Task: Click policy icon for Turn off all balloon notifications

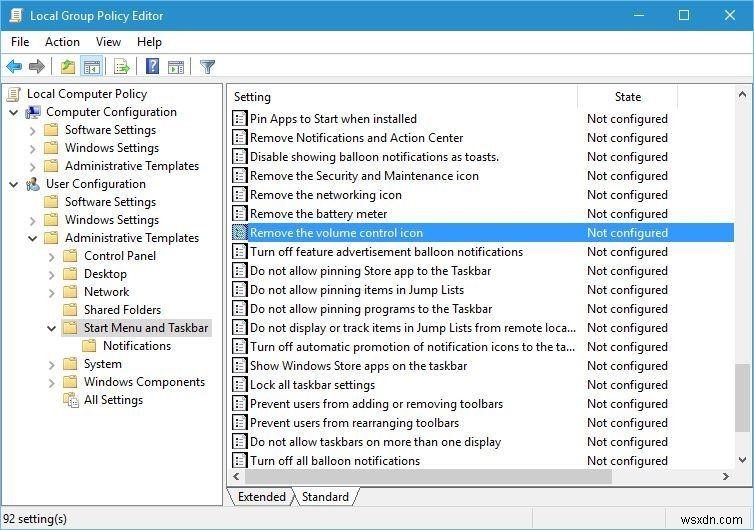Action: (x=239, y=460)
